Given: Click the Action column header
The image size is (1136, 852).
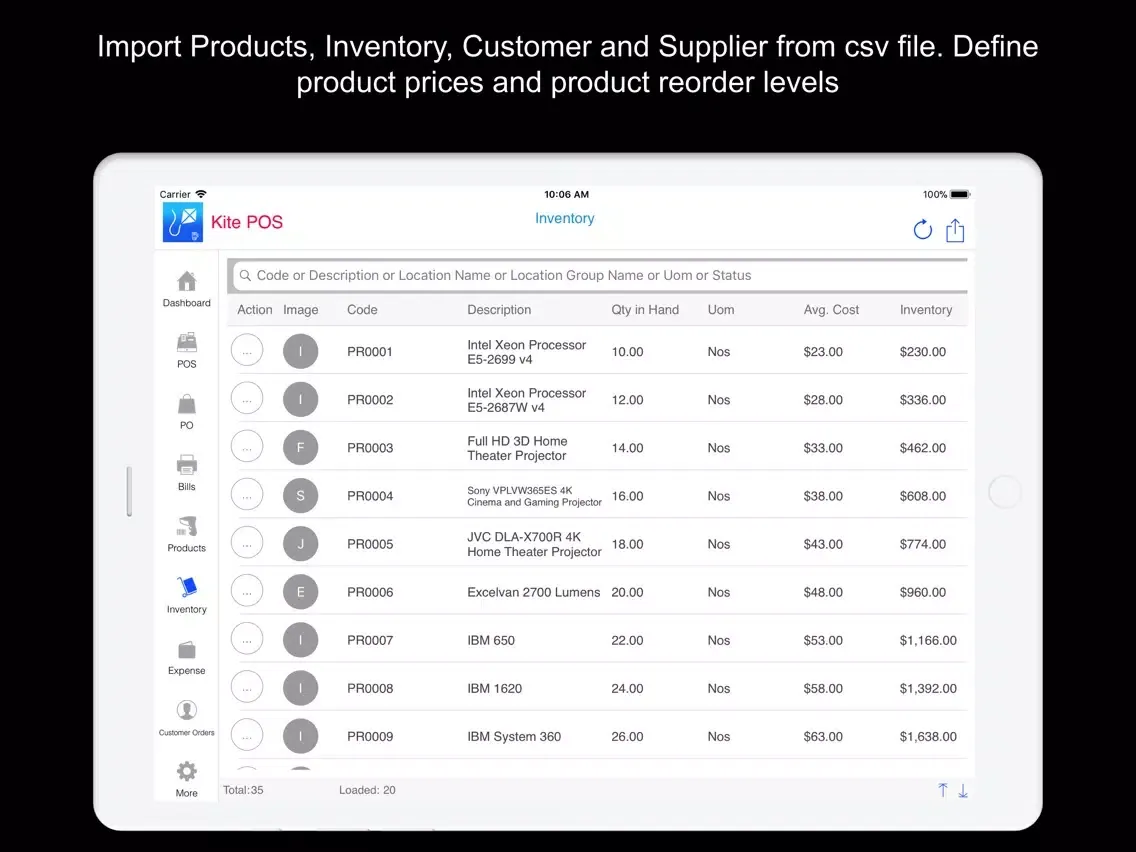Looking at the screenshot, I should [255, 310].
